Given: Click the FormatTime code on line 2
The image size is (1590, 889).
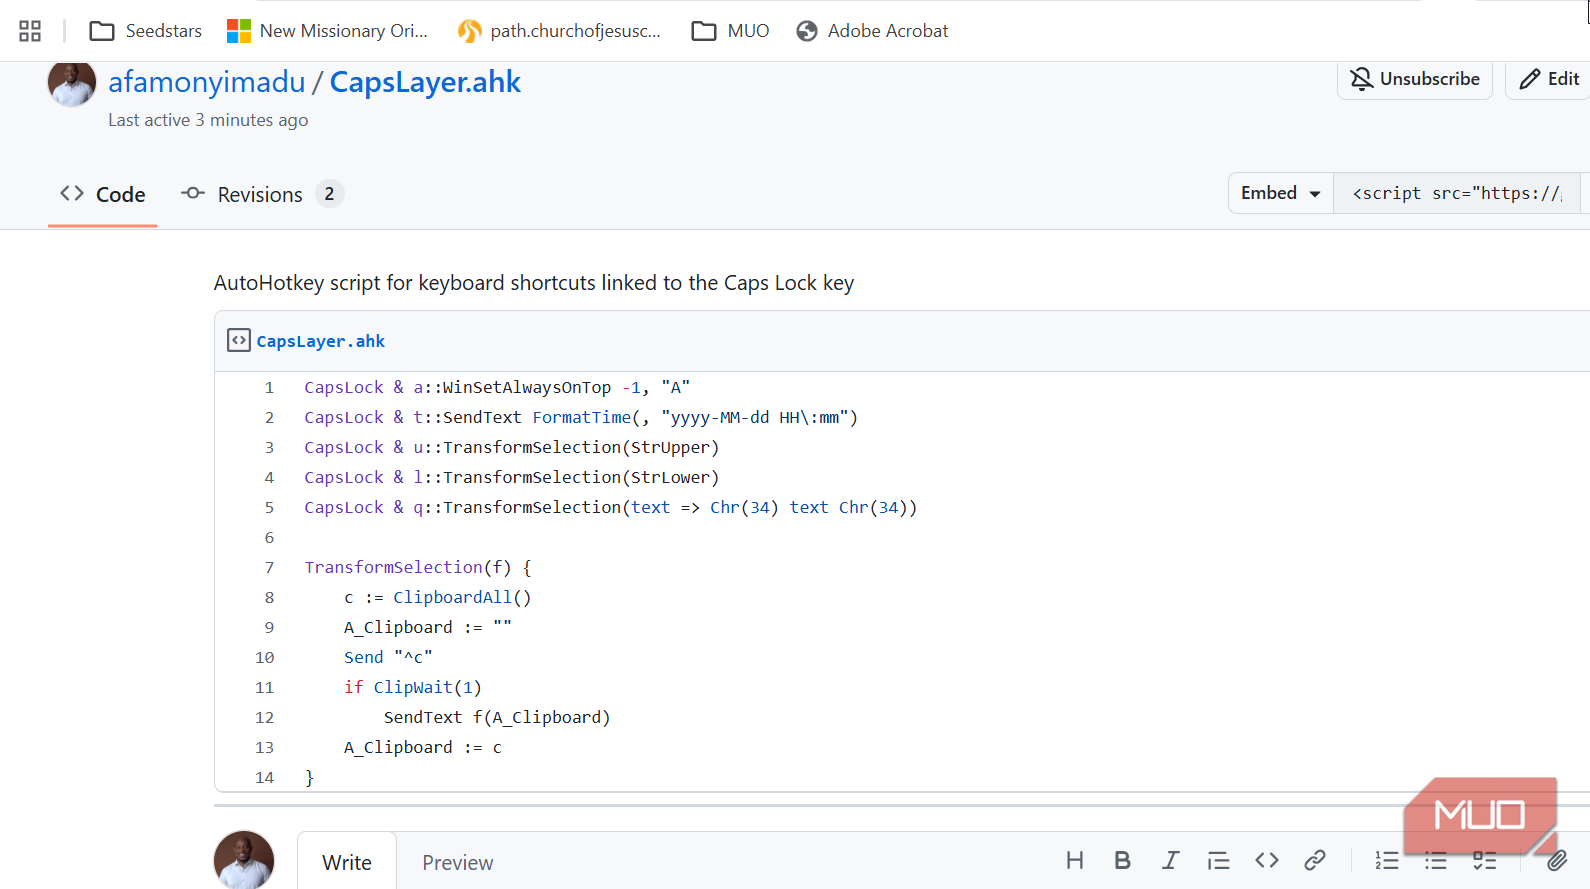Looking at the screenshot, I should coord(695,417).
